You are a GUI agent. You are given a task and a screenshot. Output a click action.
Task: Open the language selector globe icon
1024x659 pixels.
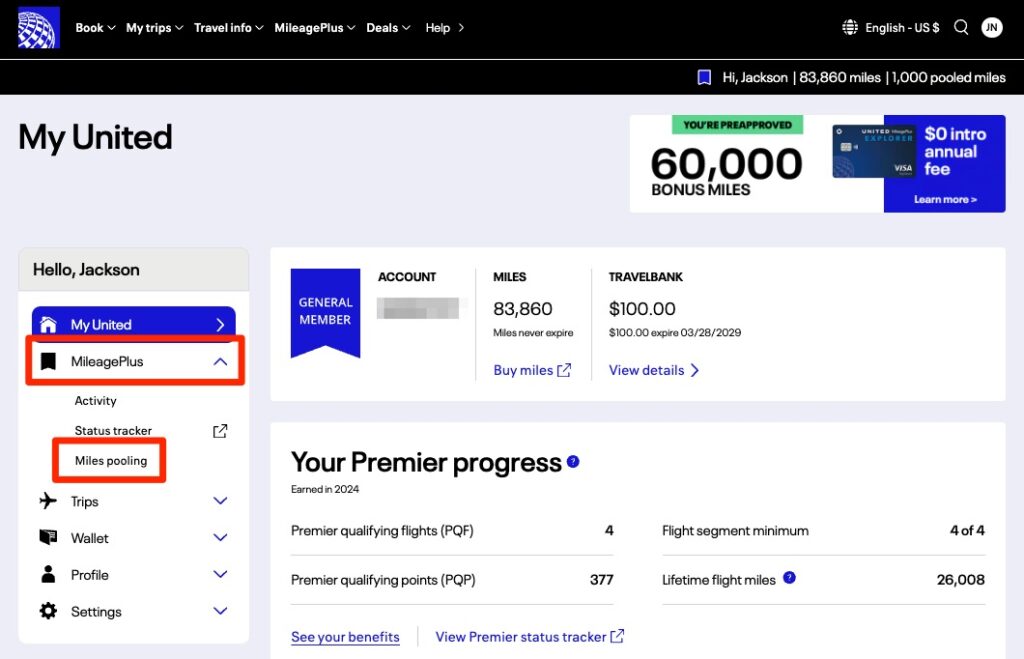point(848,27)
